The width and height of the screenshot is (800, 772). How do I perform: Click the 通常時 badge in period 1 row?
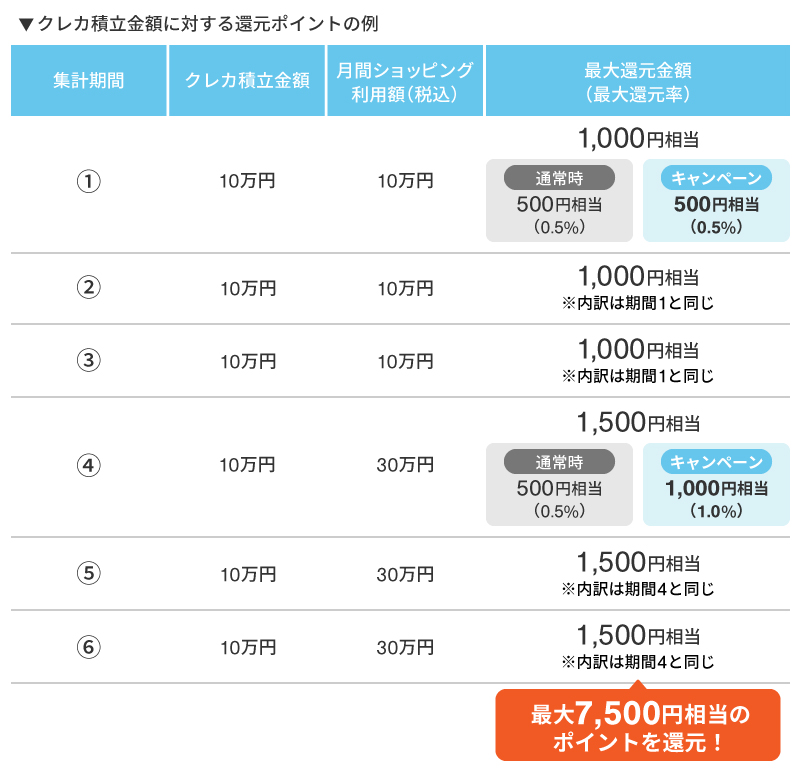click(559, 178)
